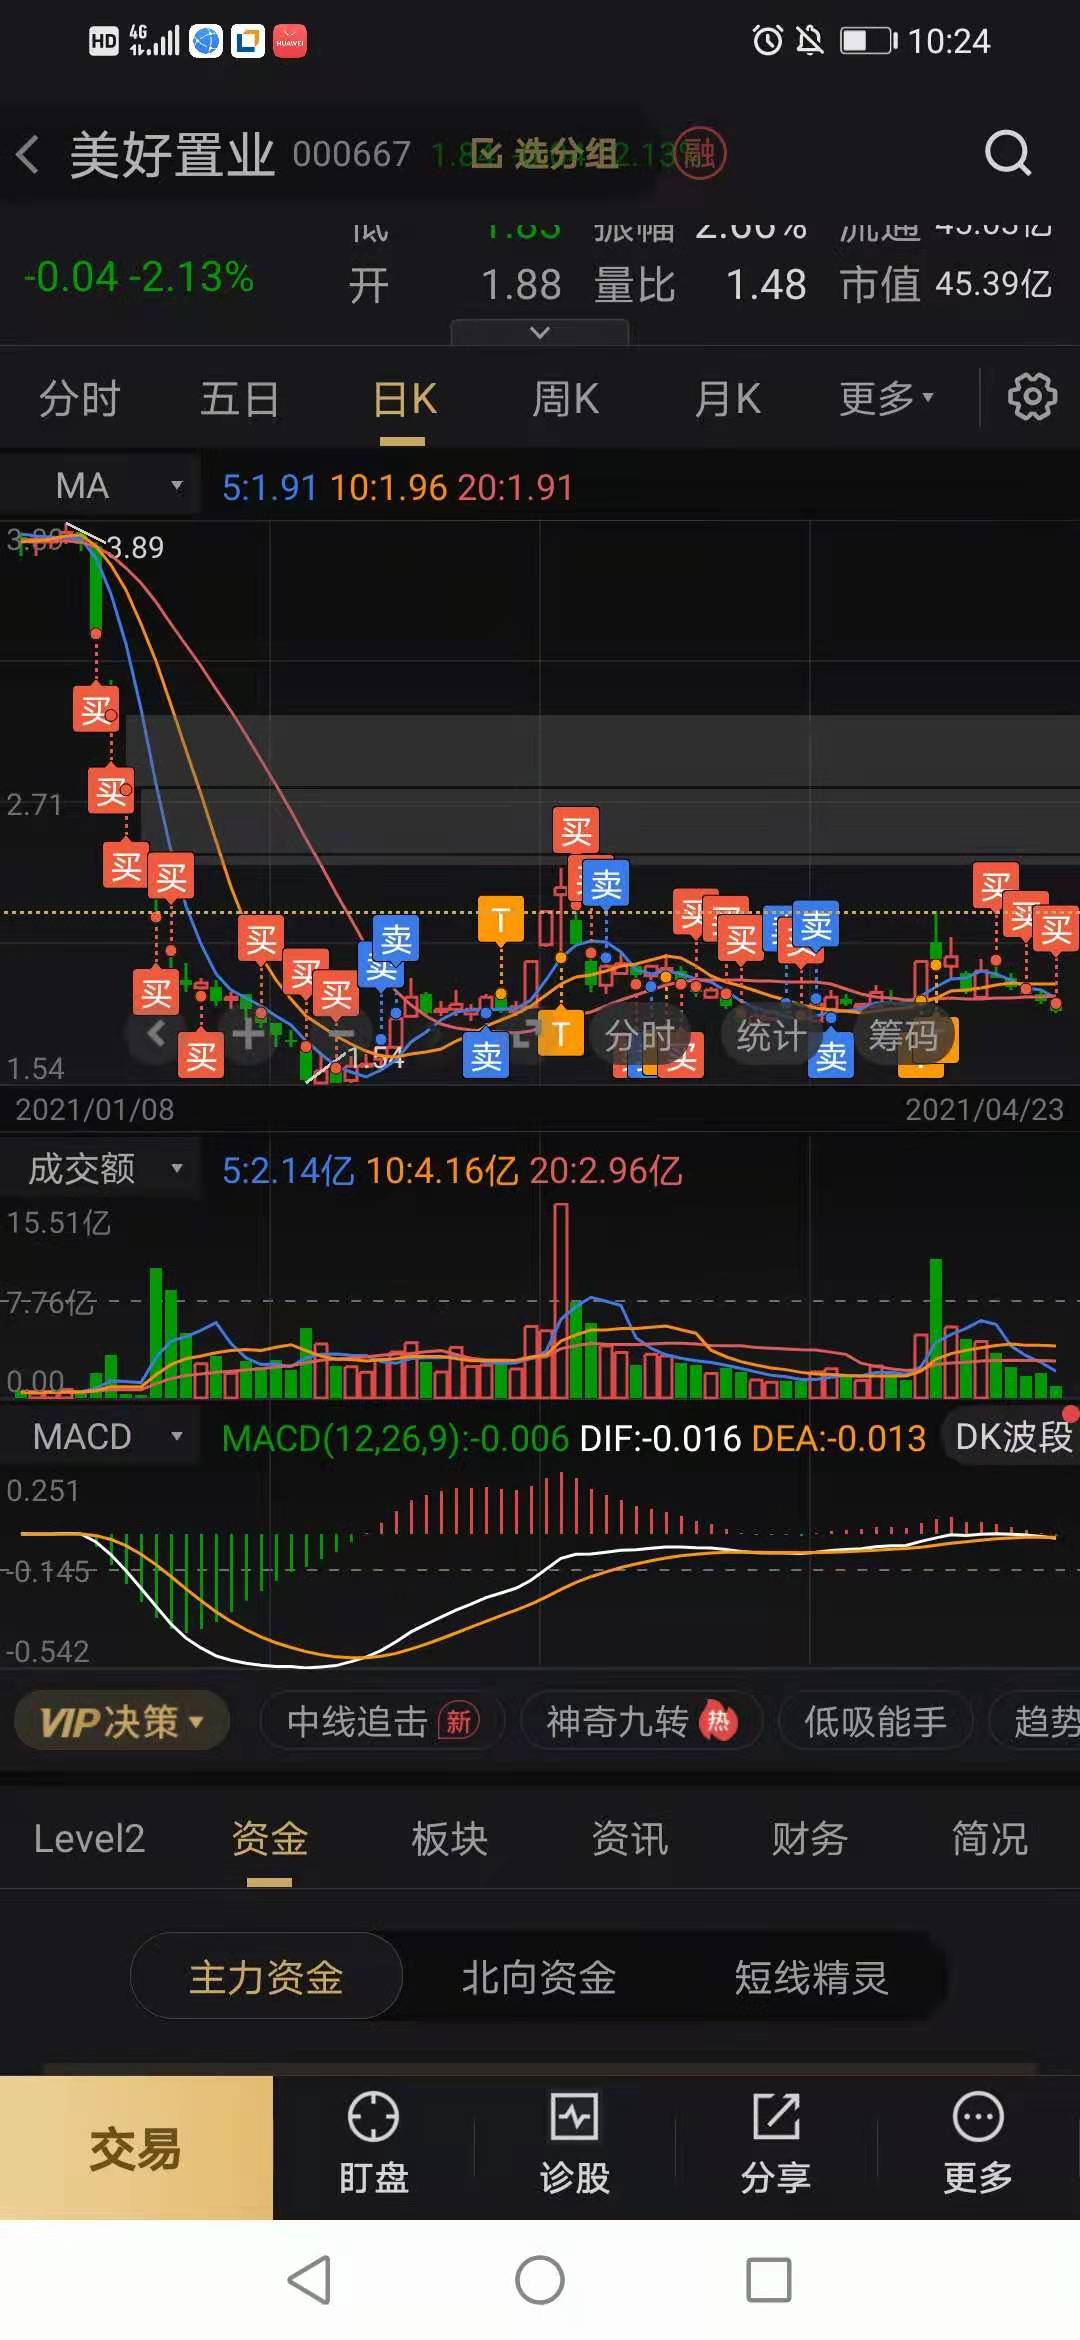
Task: Select the 主力资金 segment
Action: point(266,1977)
